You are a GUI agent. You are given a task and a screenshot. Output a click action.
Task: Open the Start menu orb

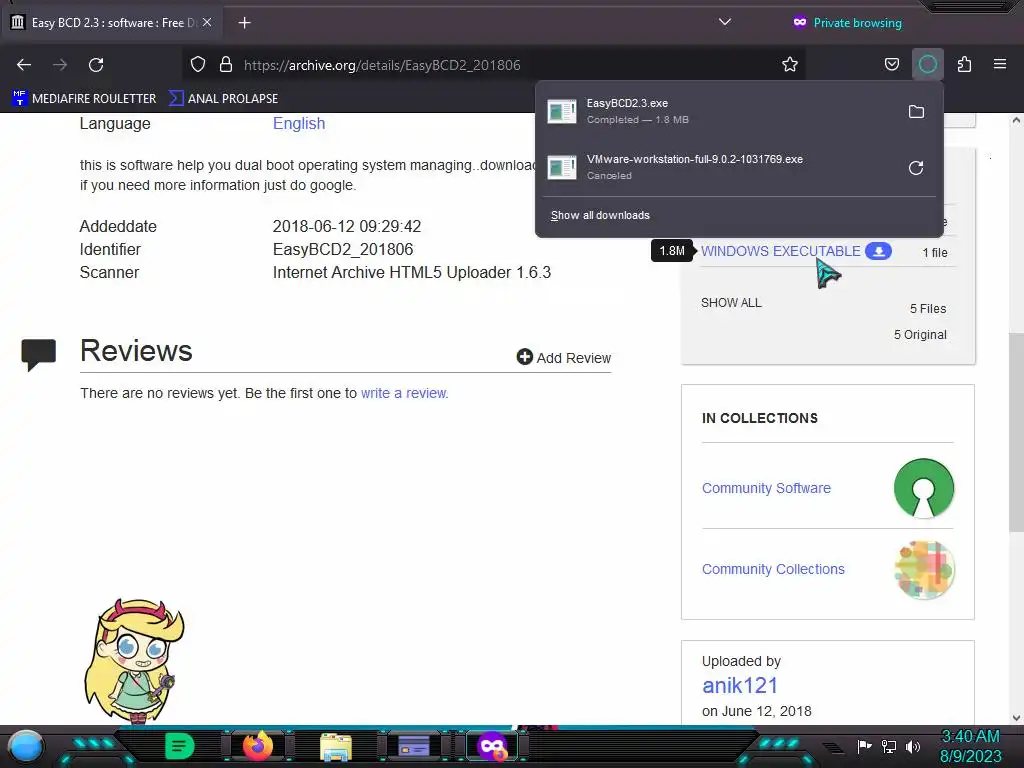25,746
